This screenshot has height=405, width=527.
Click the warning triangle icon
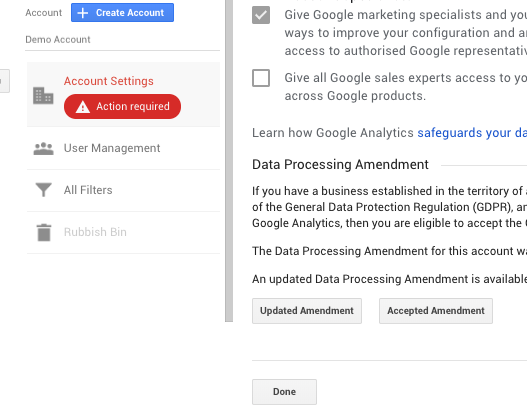point(83,107)
